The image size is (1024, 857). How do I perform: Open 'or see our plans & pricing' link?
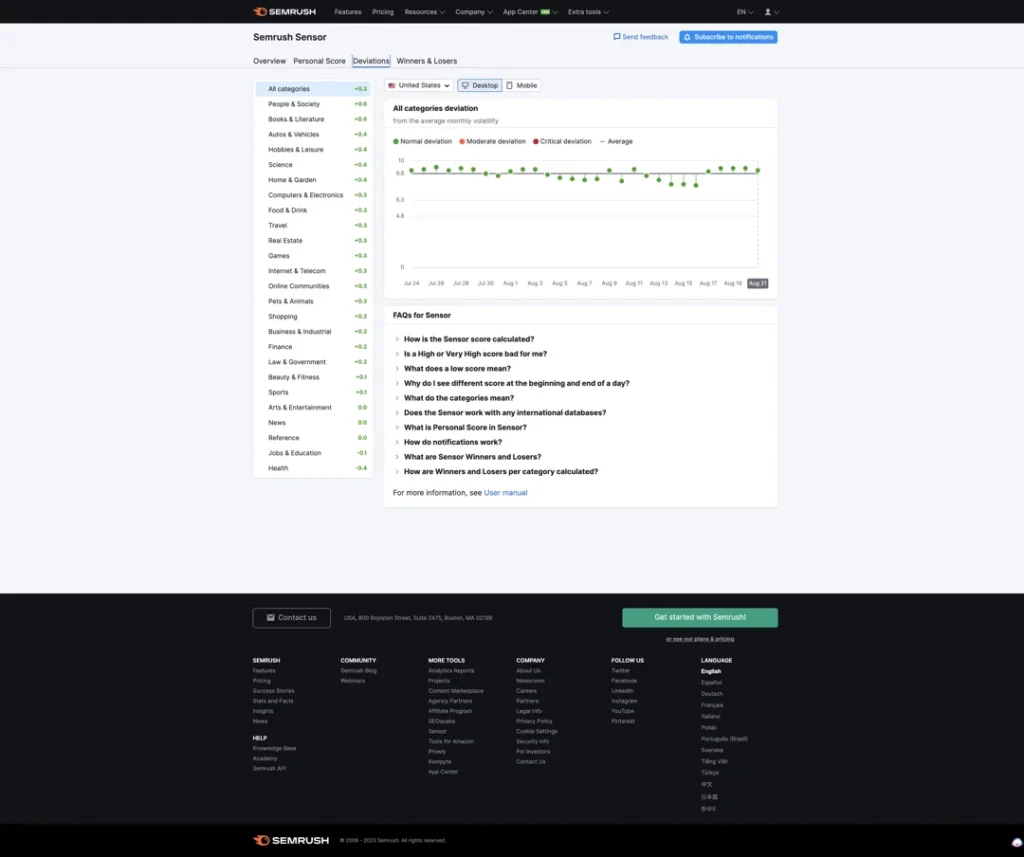(x=699, y=639)
